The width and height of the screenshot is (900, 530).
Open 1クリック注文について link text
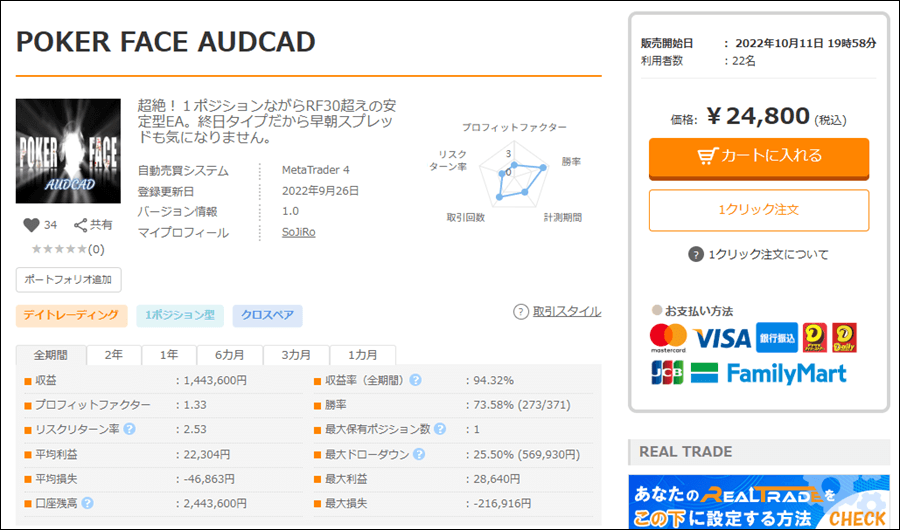pos(768,254)
